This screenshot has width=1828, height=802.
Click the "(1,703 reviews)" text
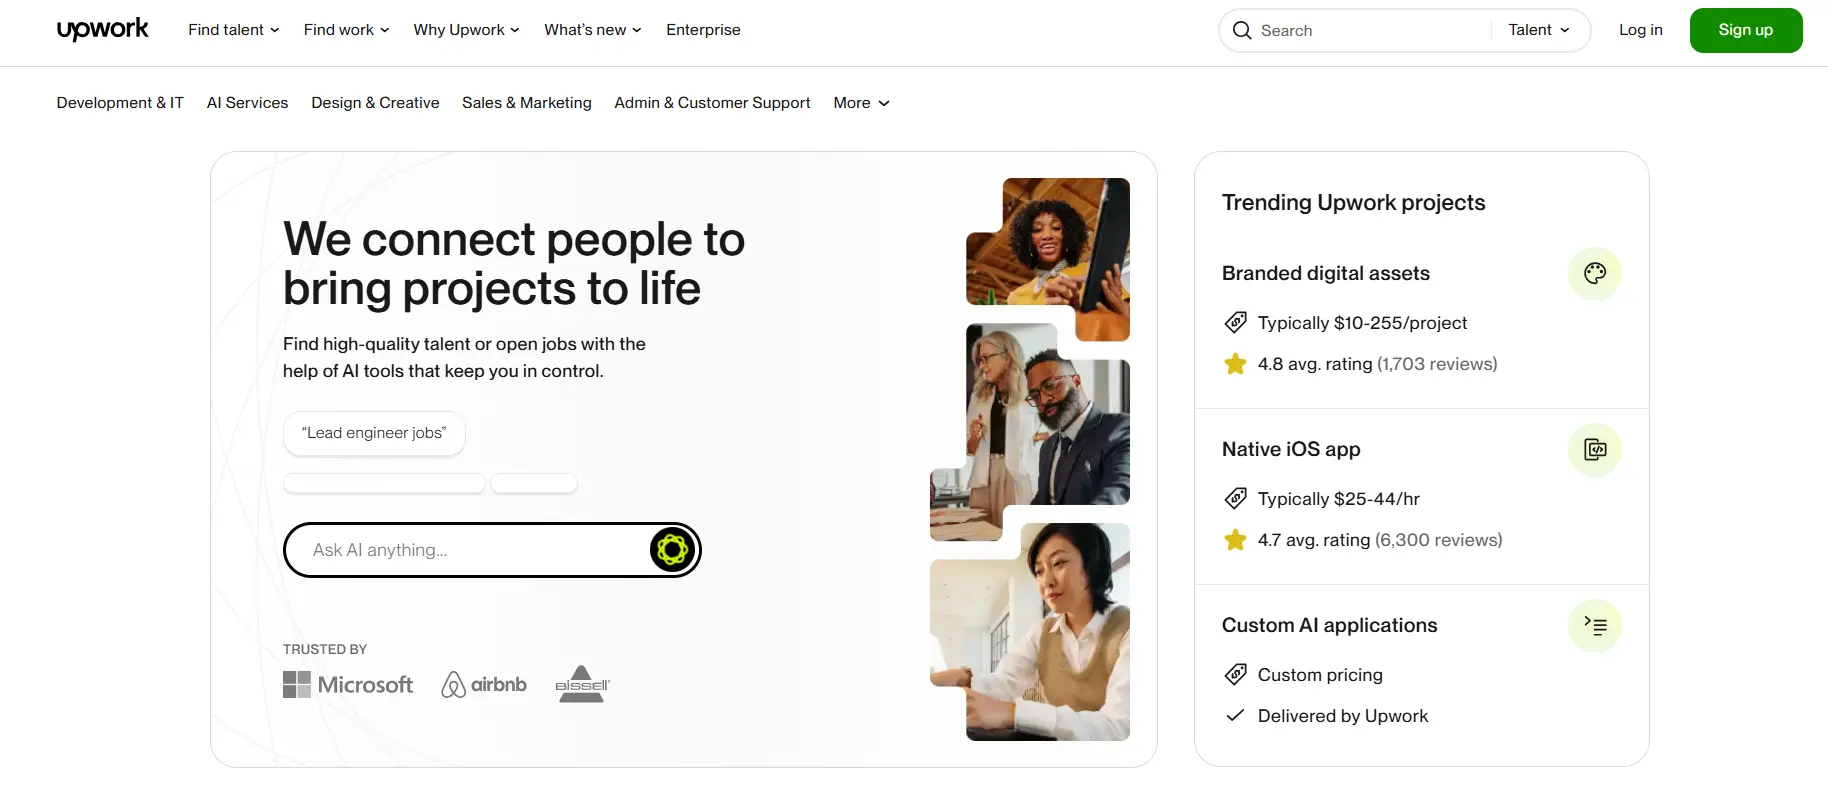point(1437,364)
